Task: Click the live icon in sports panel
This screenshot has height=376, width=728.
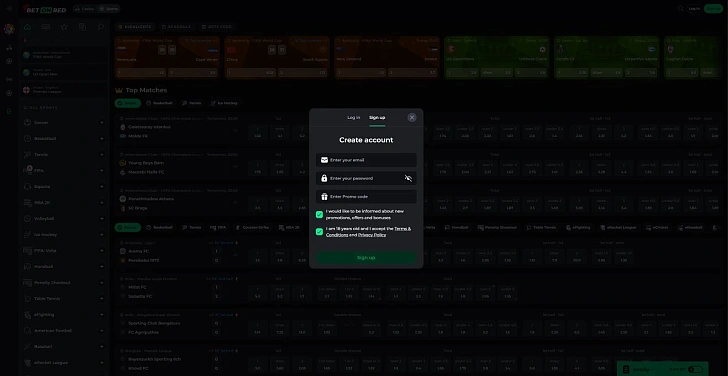Action: [x=46, y=27]
